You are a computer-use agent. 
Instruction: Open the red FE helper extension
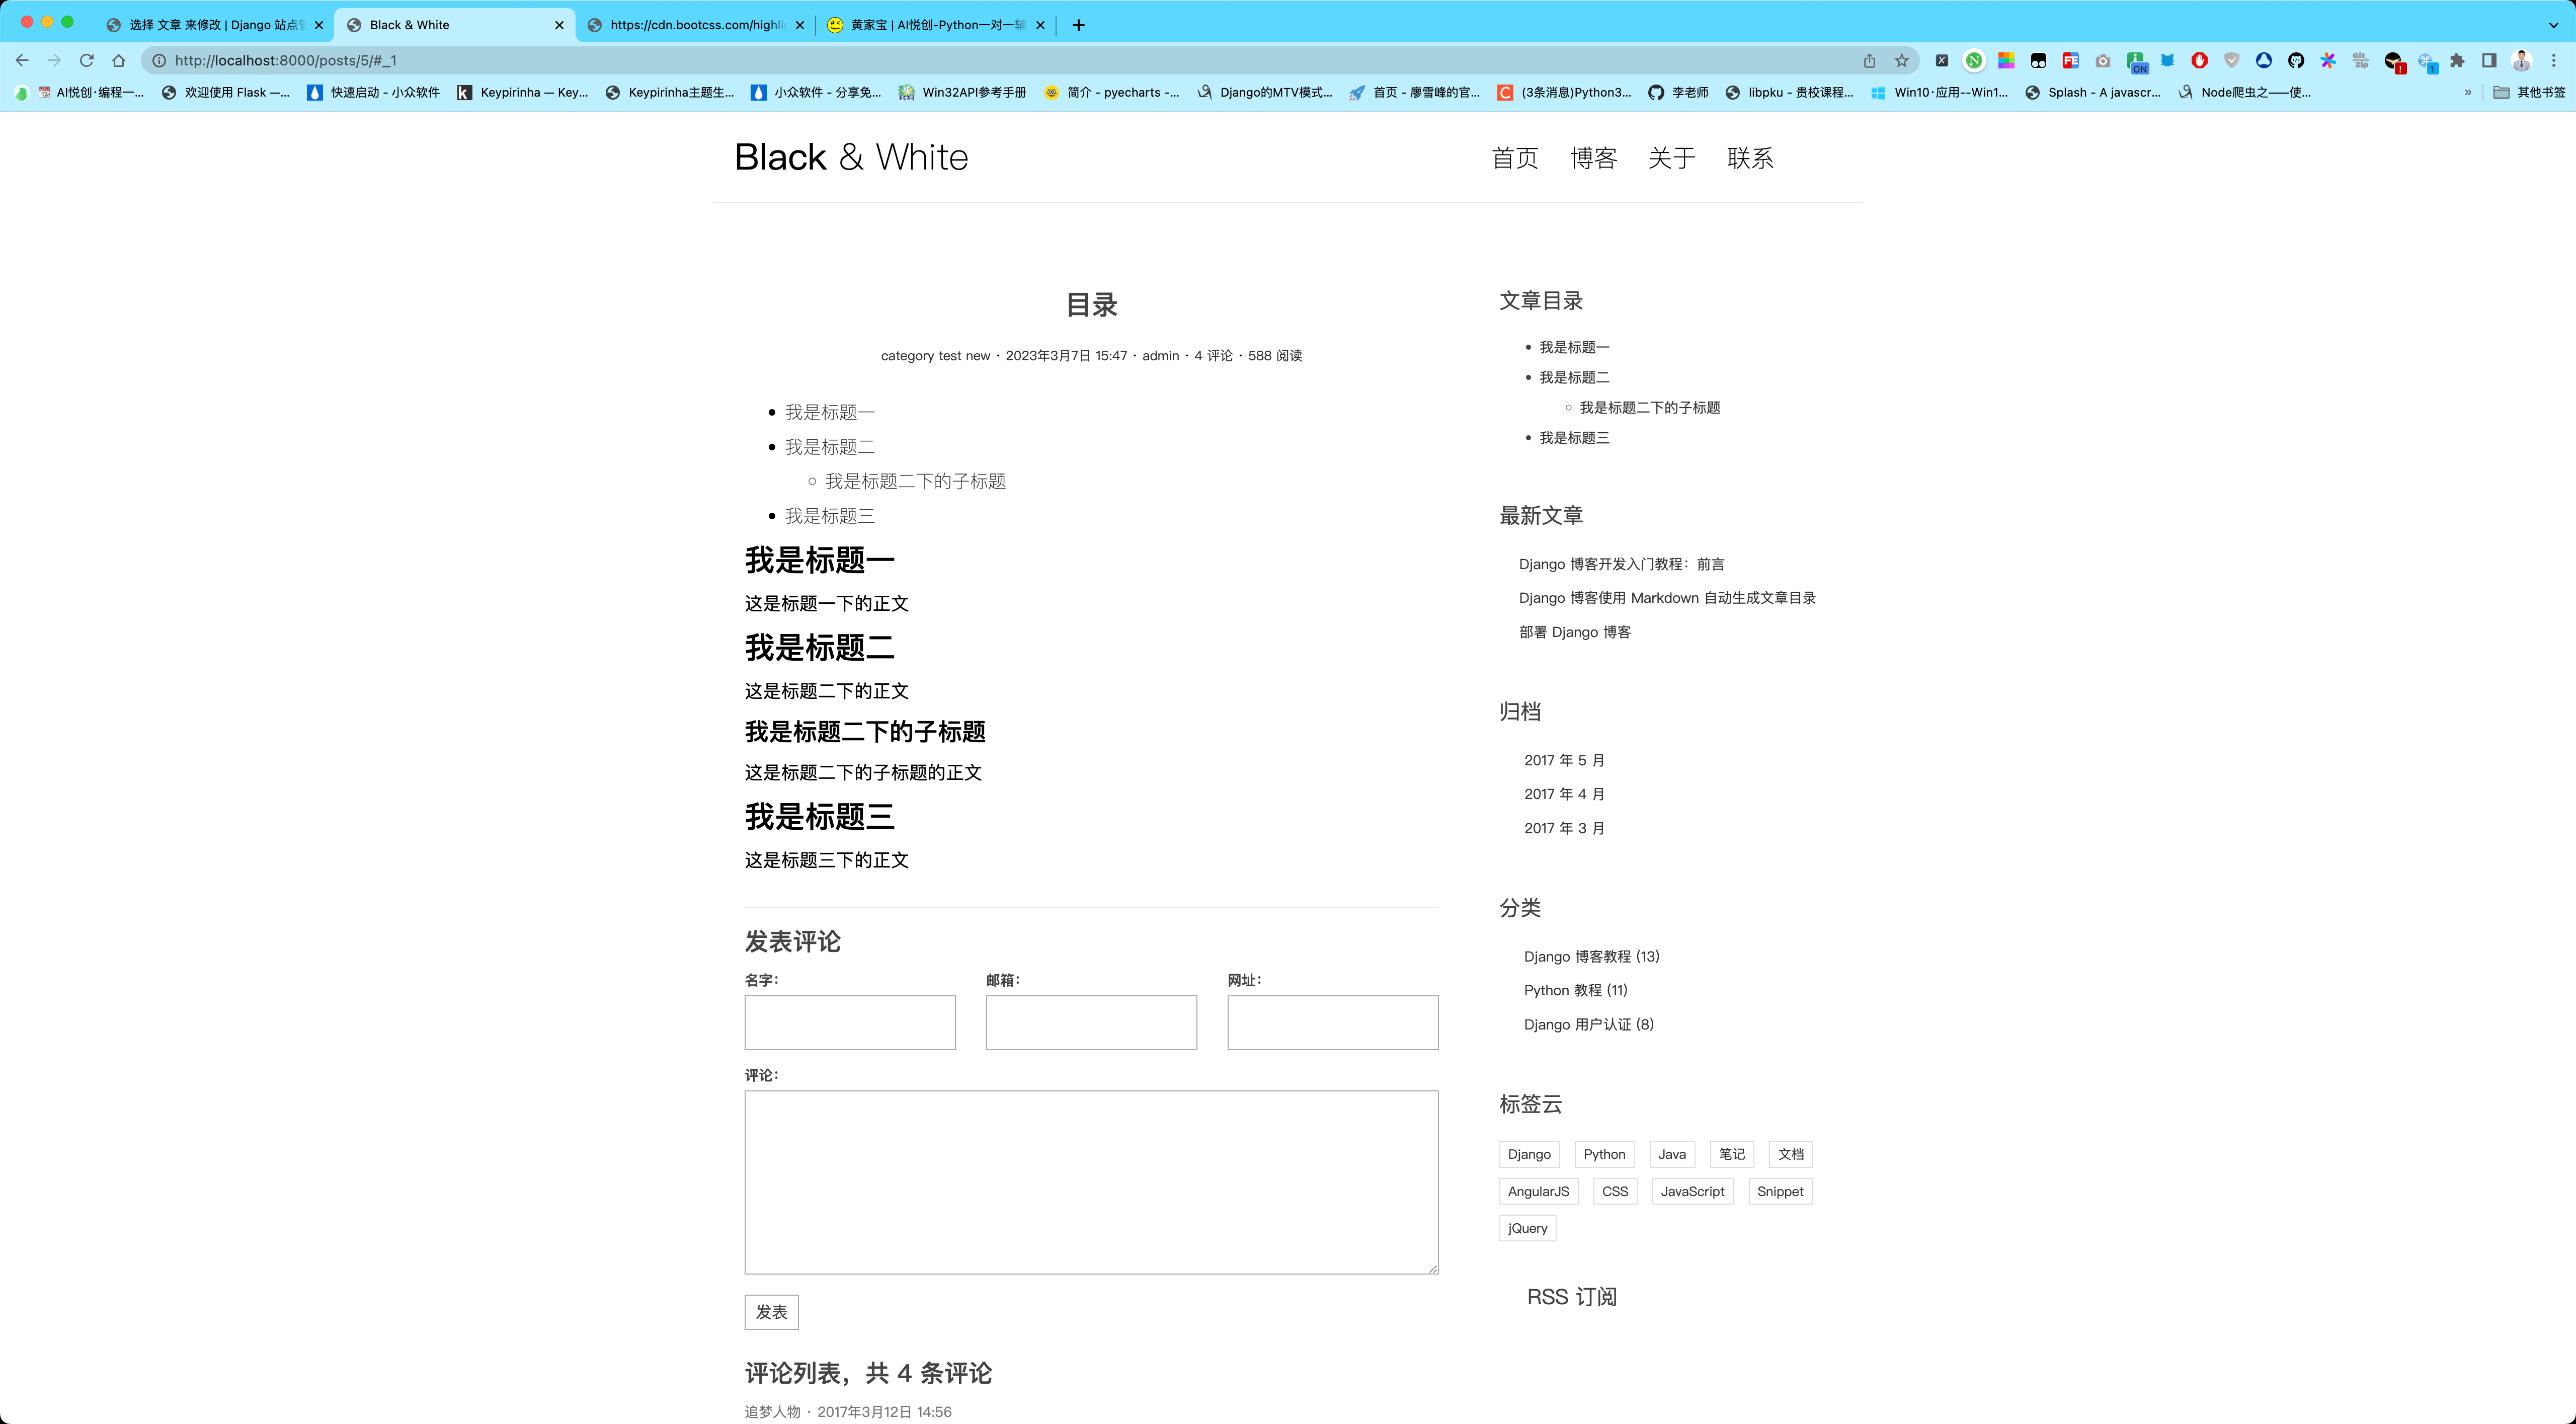2070,60
